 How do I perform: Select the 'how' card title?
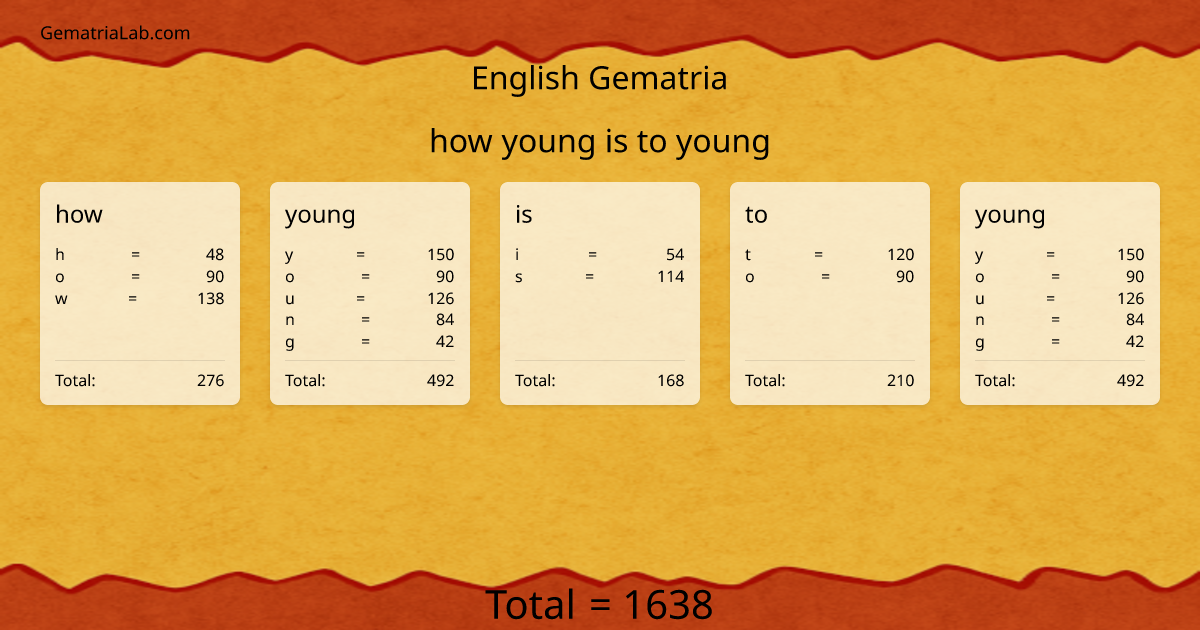tap(79, 214)
